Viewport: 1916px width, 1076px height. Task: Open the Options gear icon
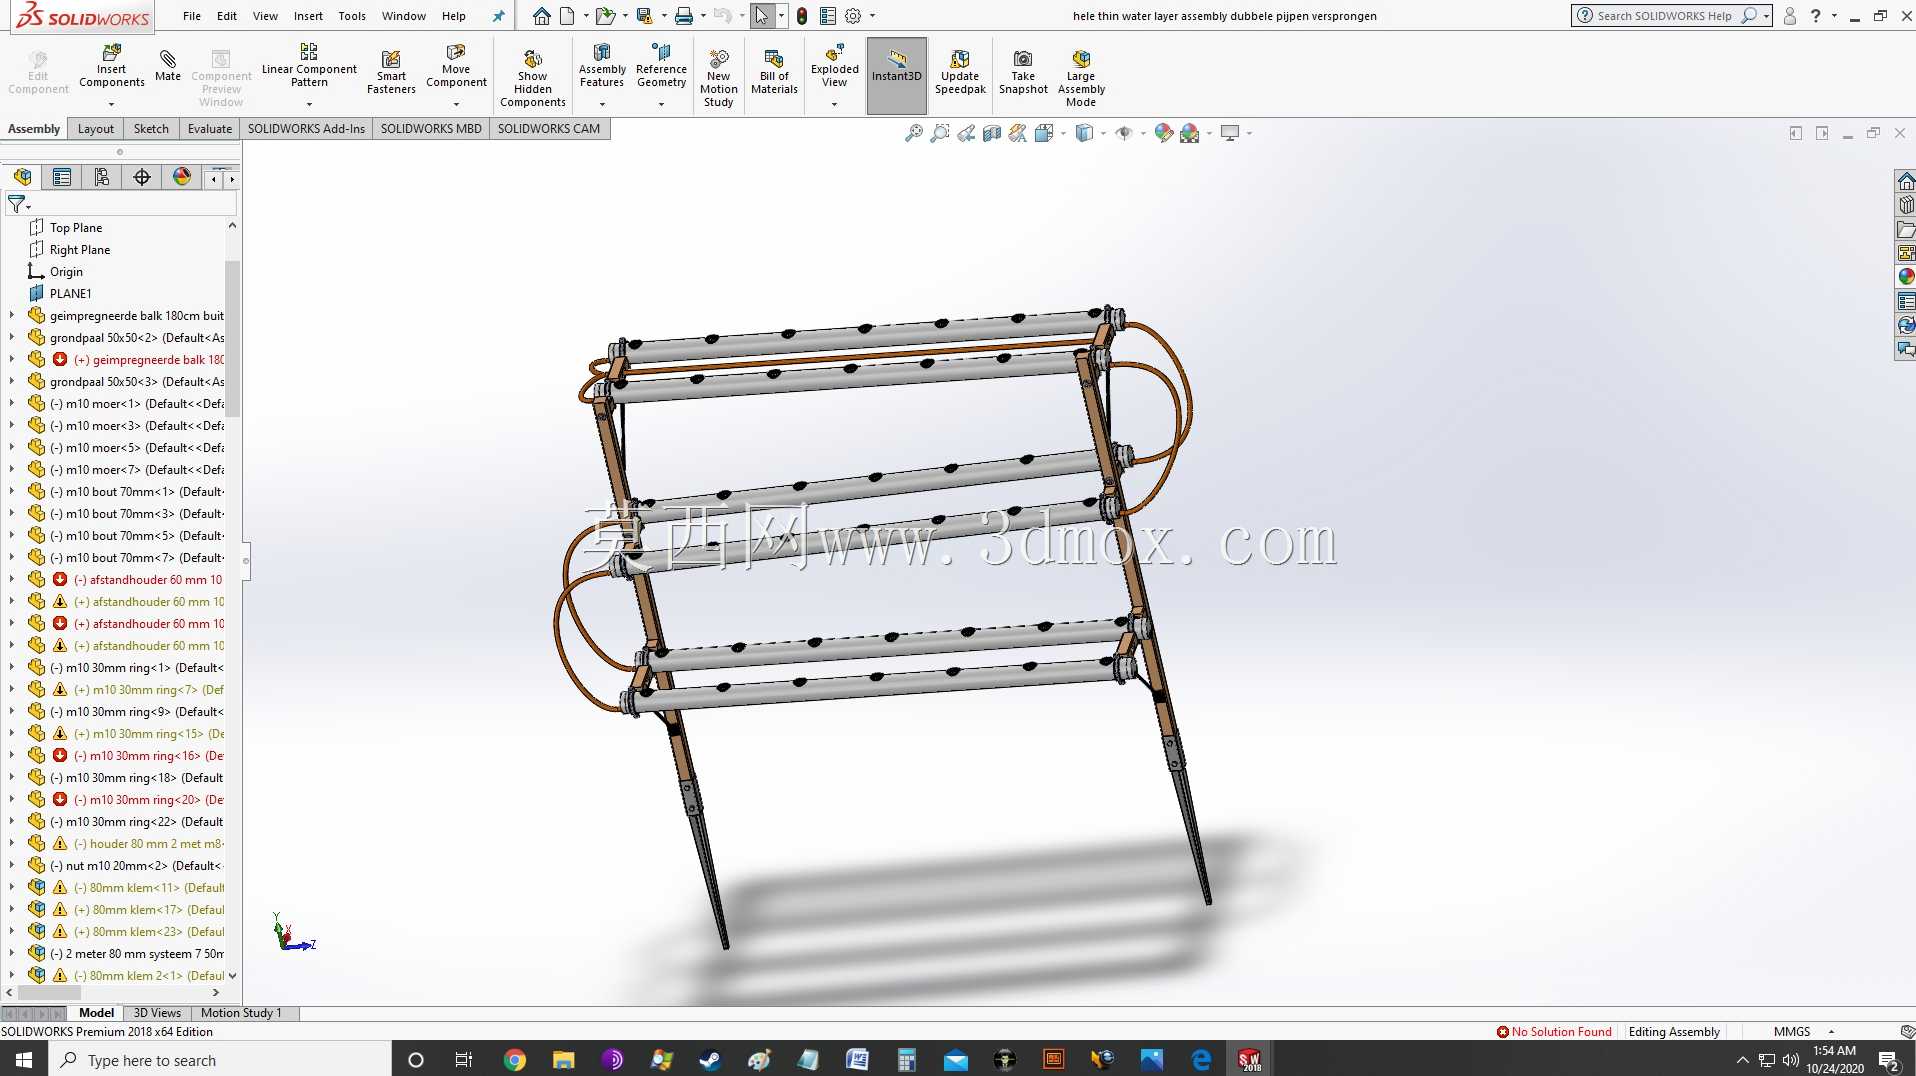coord(853,16)
